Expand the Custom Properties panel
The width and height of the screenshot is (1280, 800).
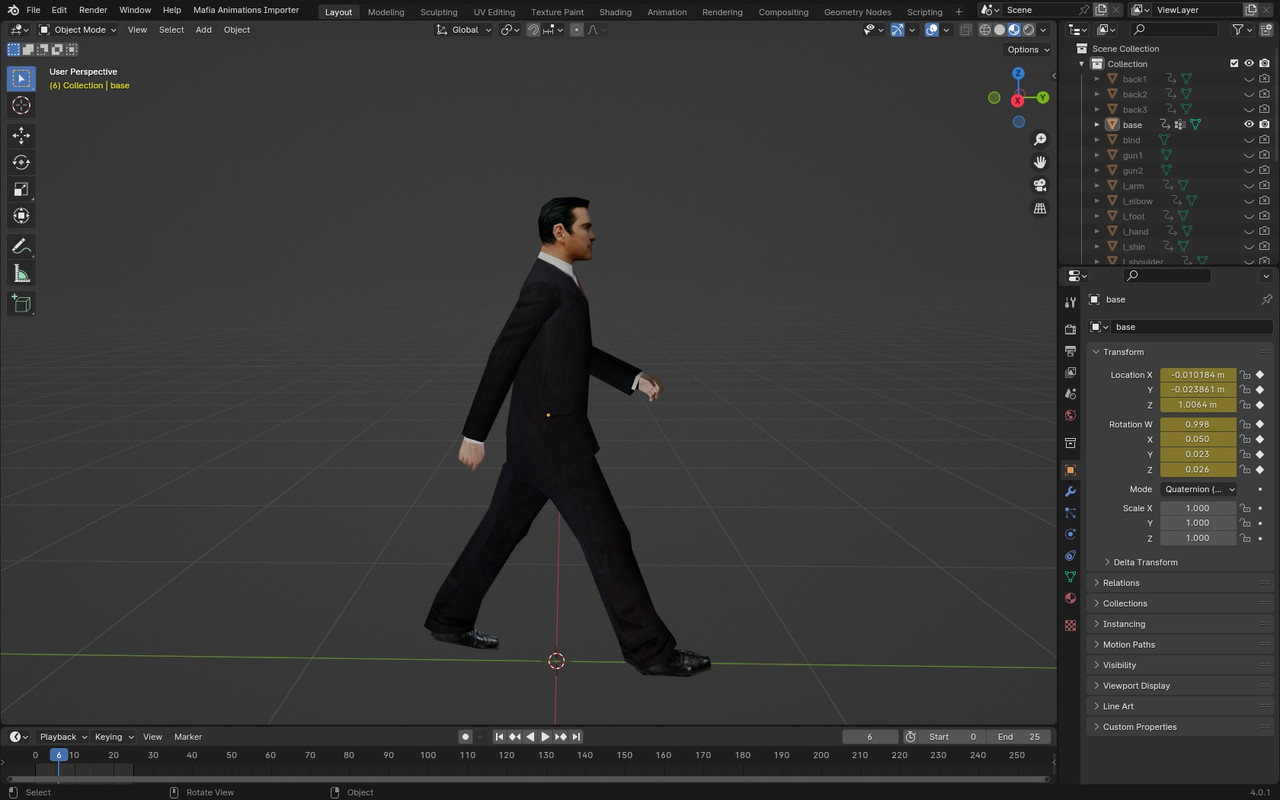point(1139,727)
